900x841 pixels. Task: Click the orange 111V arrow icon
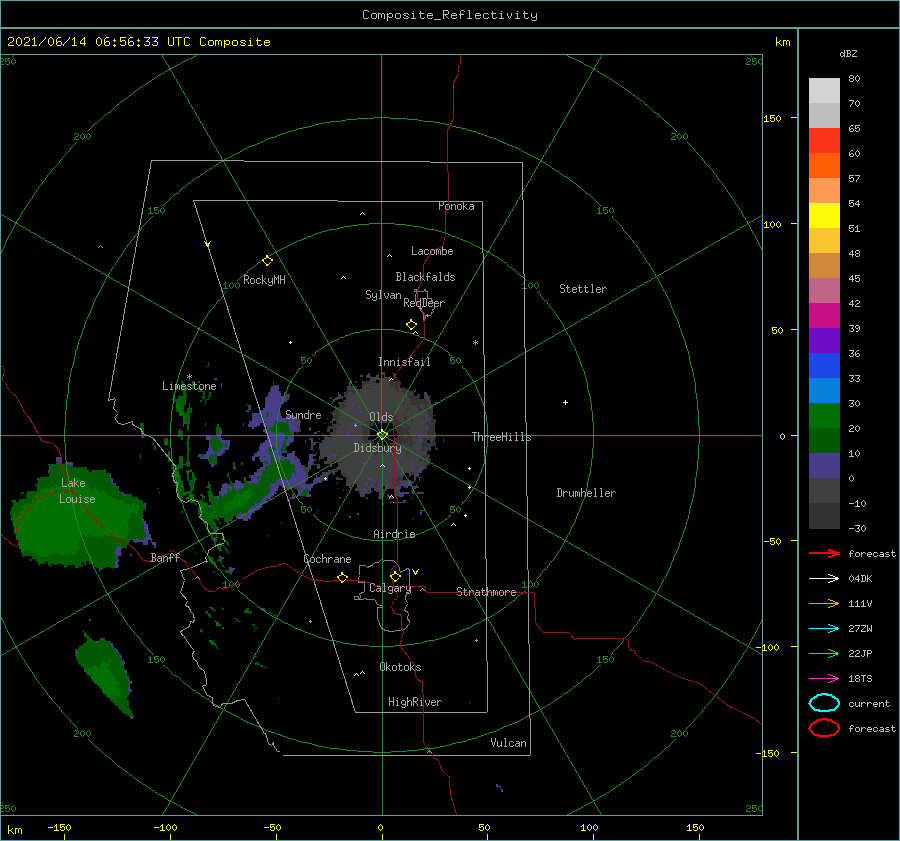tap(824, 603)
